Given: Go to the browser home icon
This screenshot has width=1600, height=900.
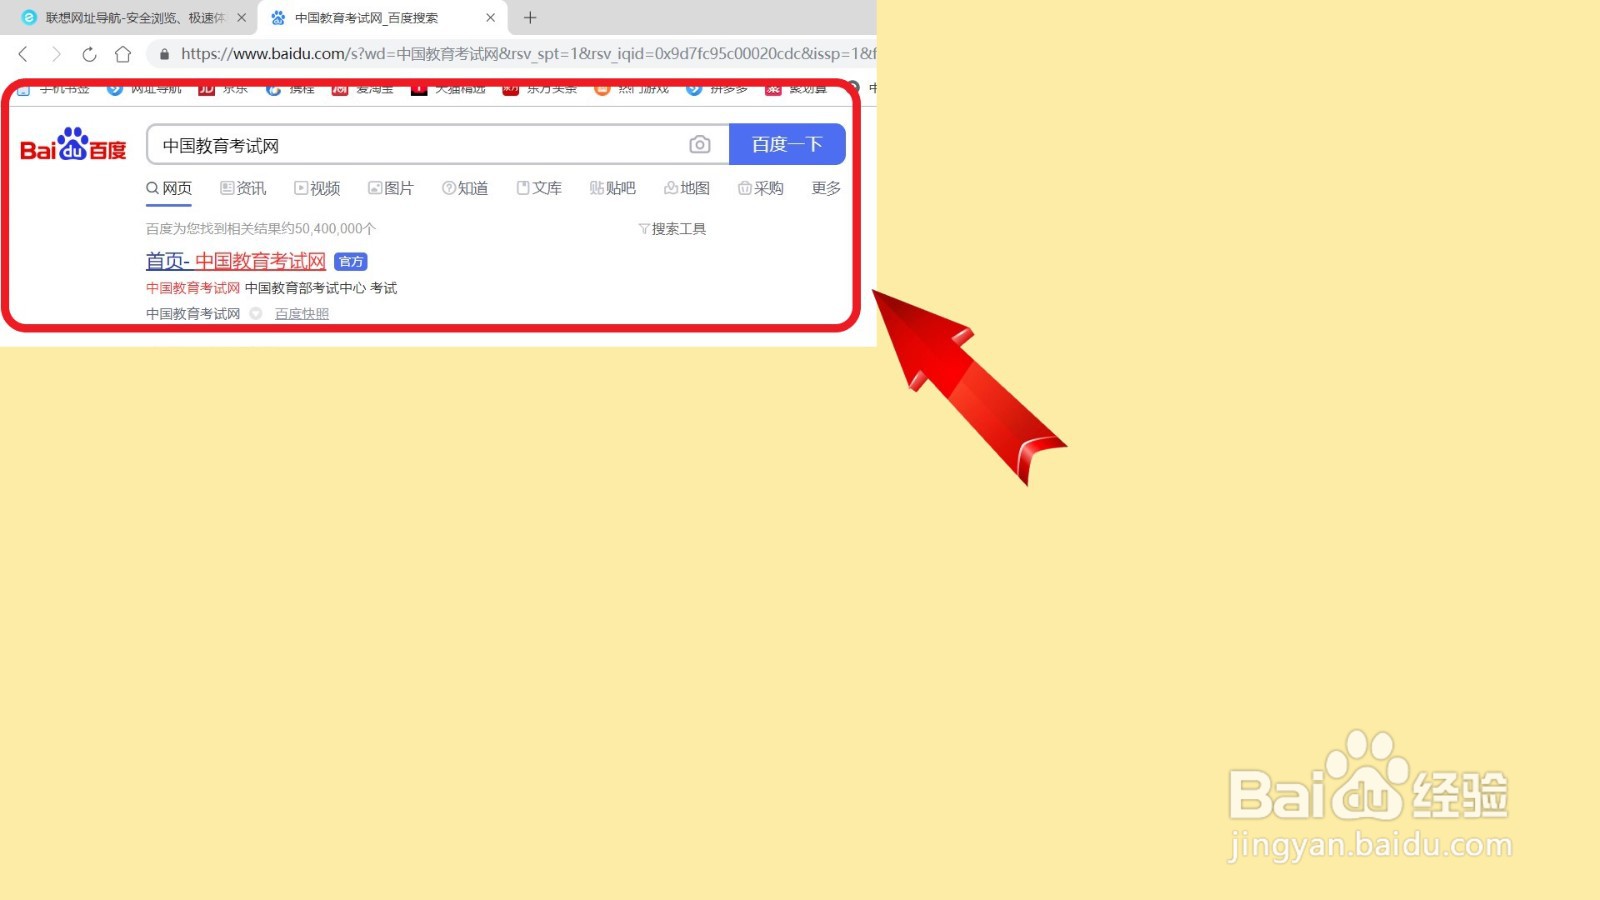Looking at the screenshot, I should coord(123,54).
